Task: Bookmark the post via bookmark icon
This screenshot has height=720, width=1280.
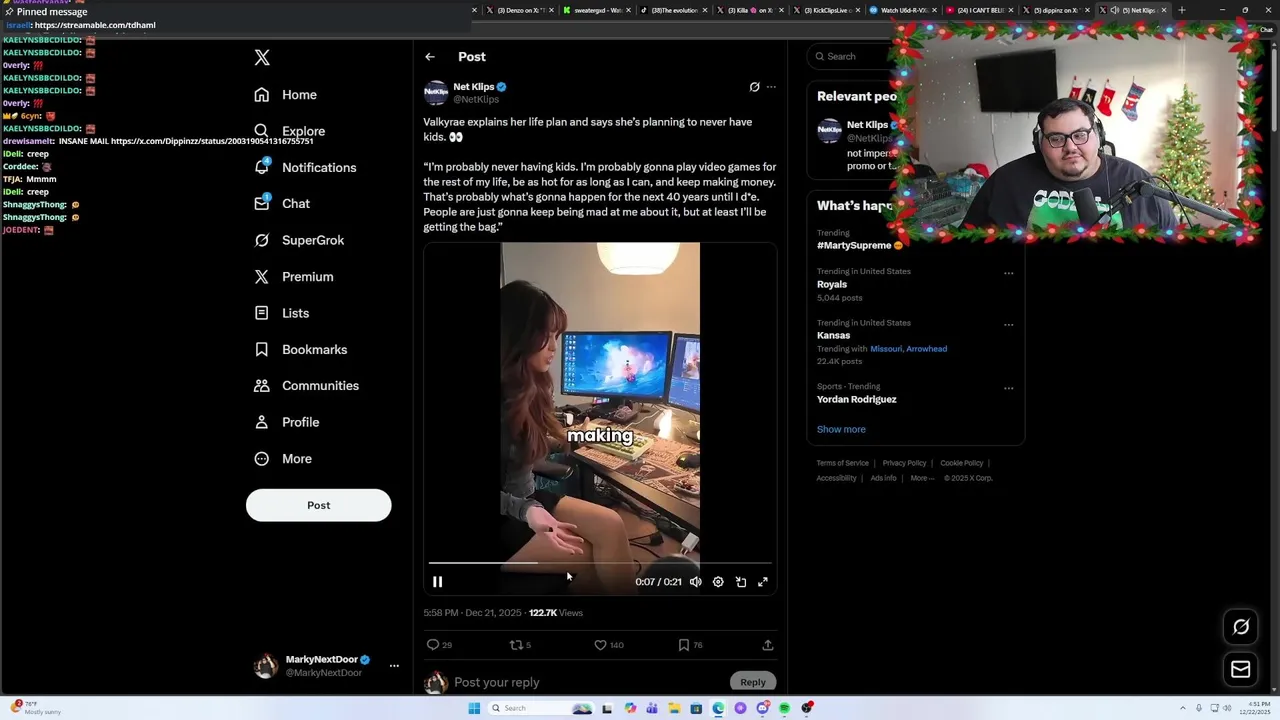Action: click(684, 645)
